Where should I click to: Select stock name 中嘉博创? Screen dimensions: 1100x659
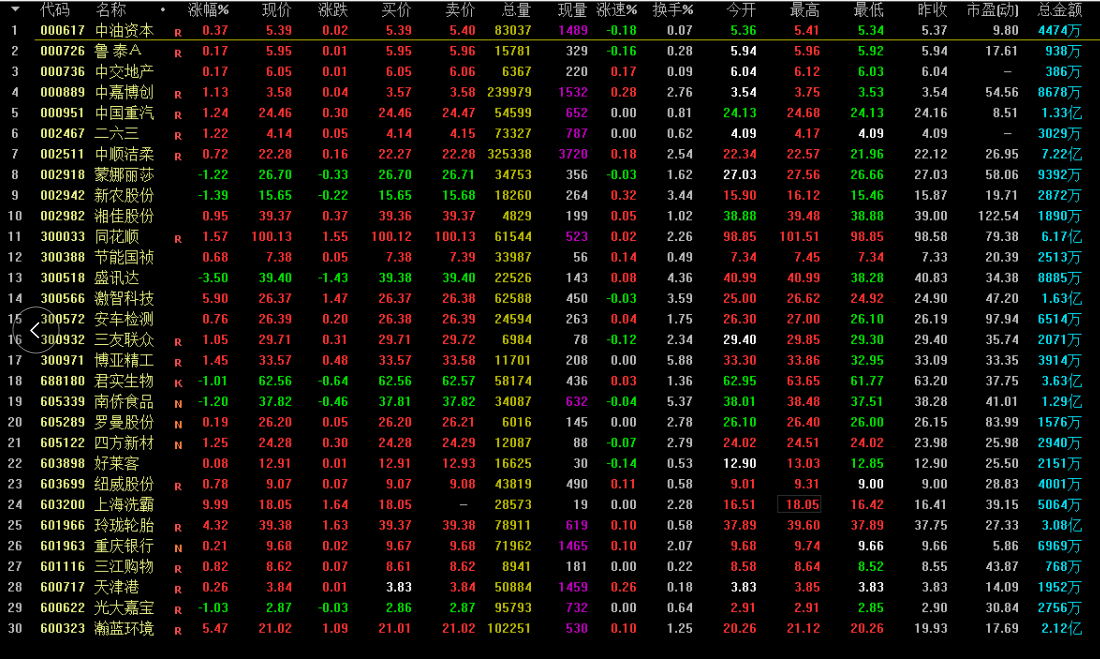point(124,93)
